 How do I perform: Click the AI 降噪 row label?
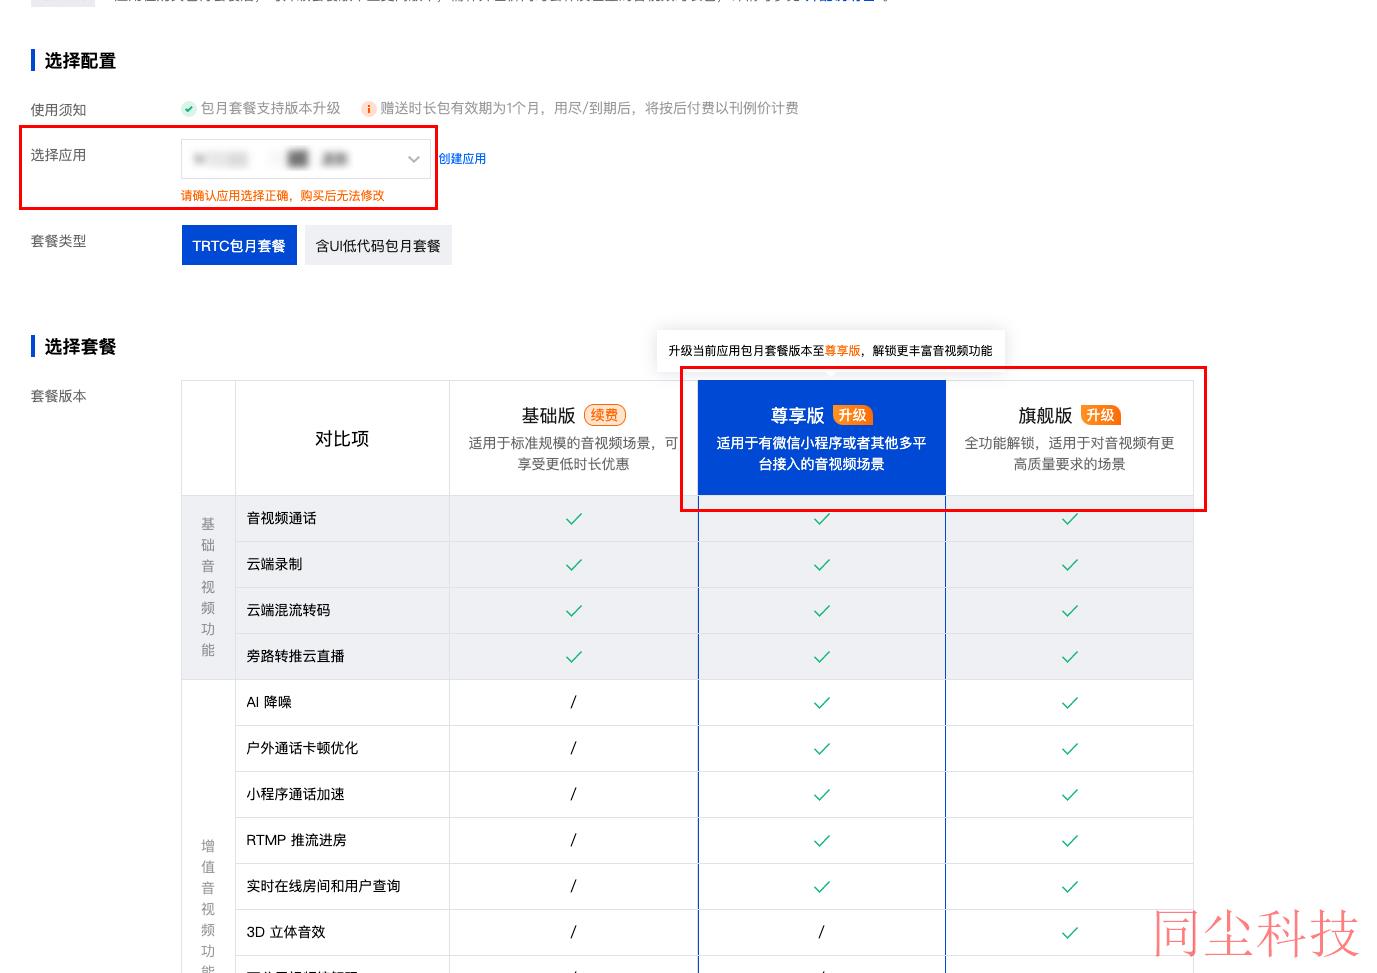(269, 702)
